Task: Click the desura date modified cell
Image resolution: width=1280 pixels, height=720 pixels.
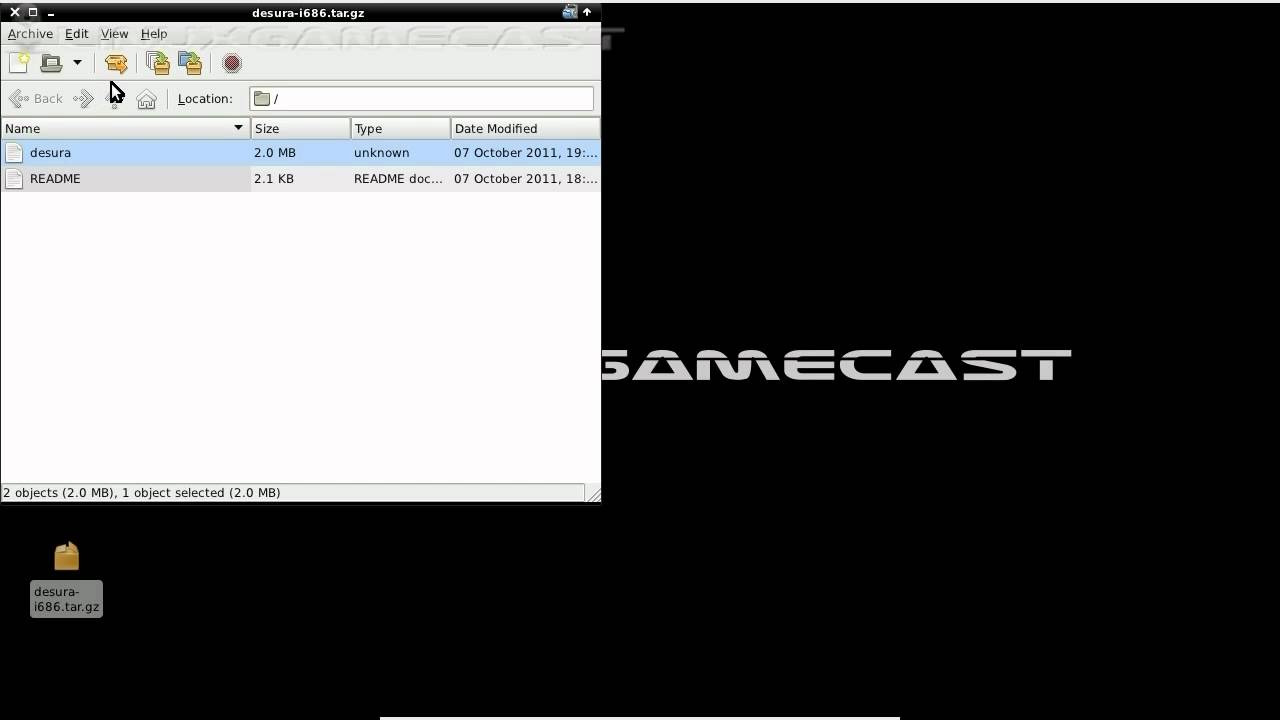Action: (x=525, y=152)
